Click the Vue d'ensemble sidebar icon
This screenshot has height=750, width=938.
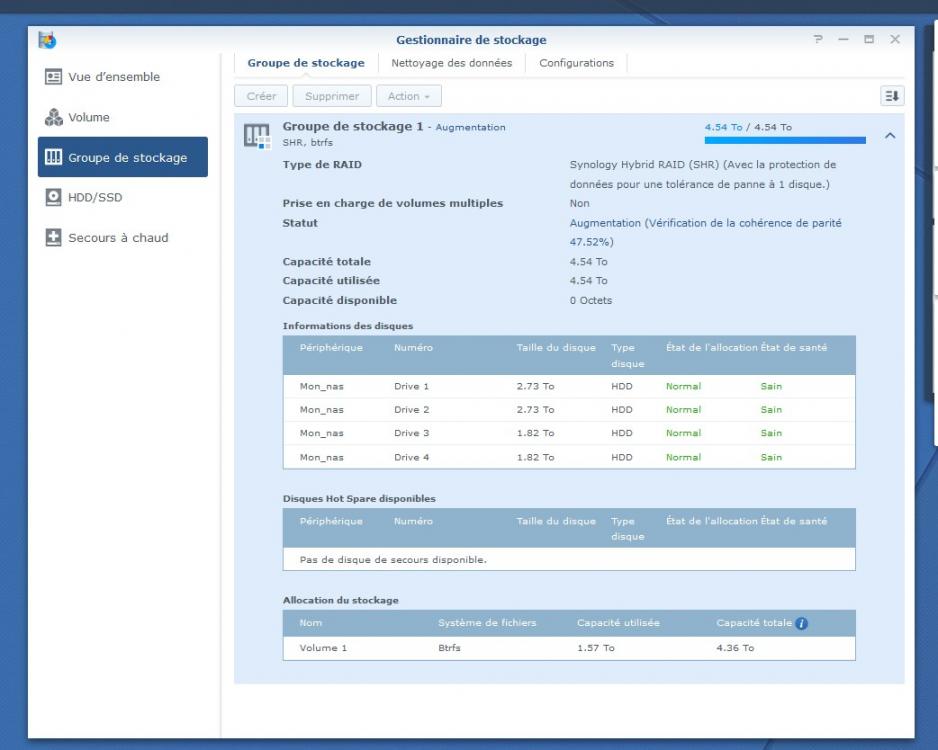53,77
